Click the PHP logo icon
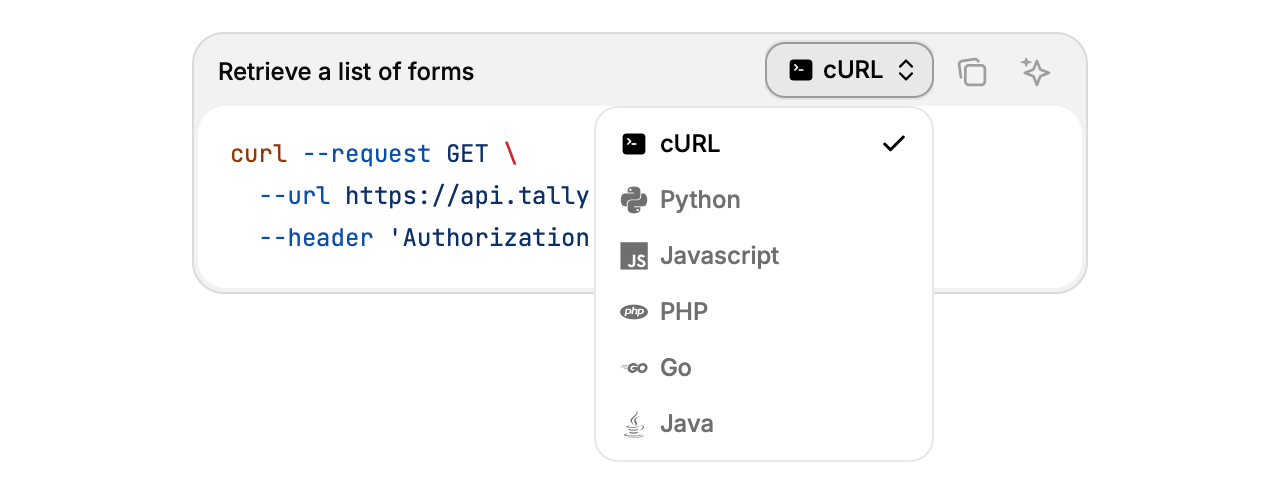Screen dimensions: 1280x494 634,312
